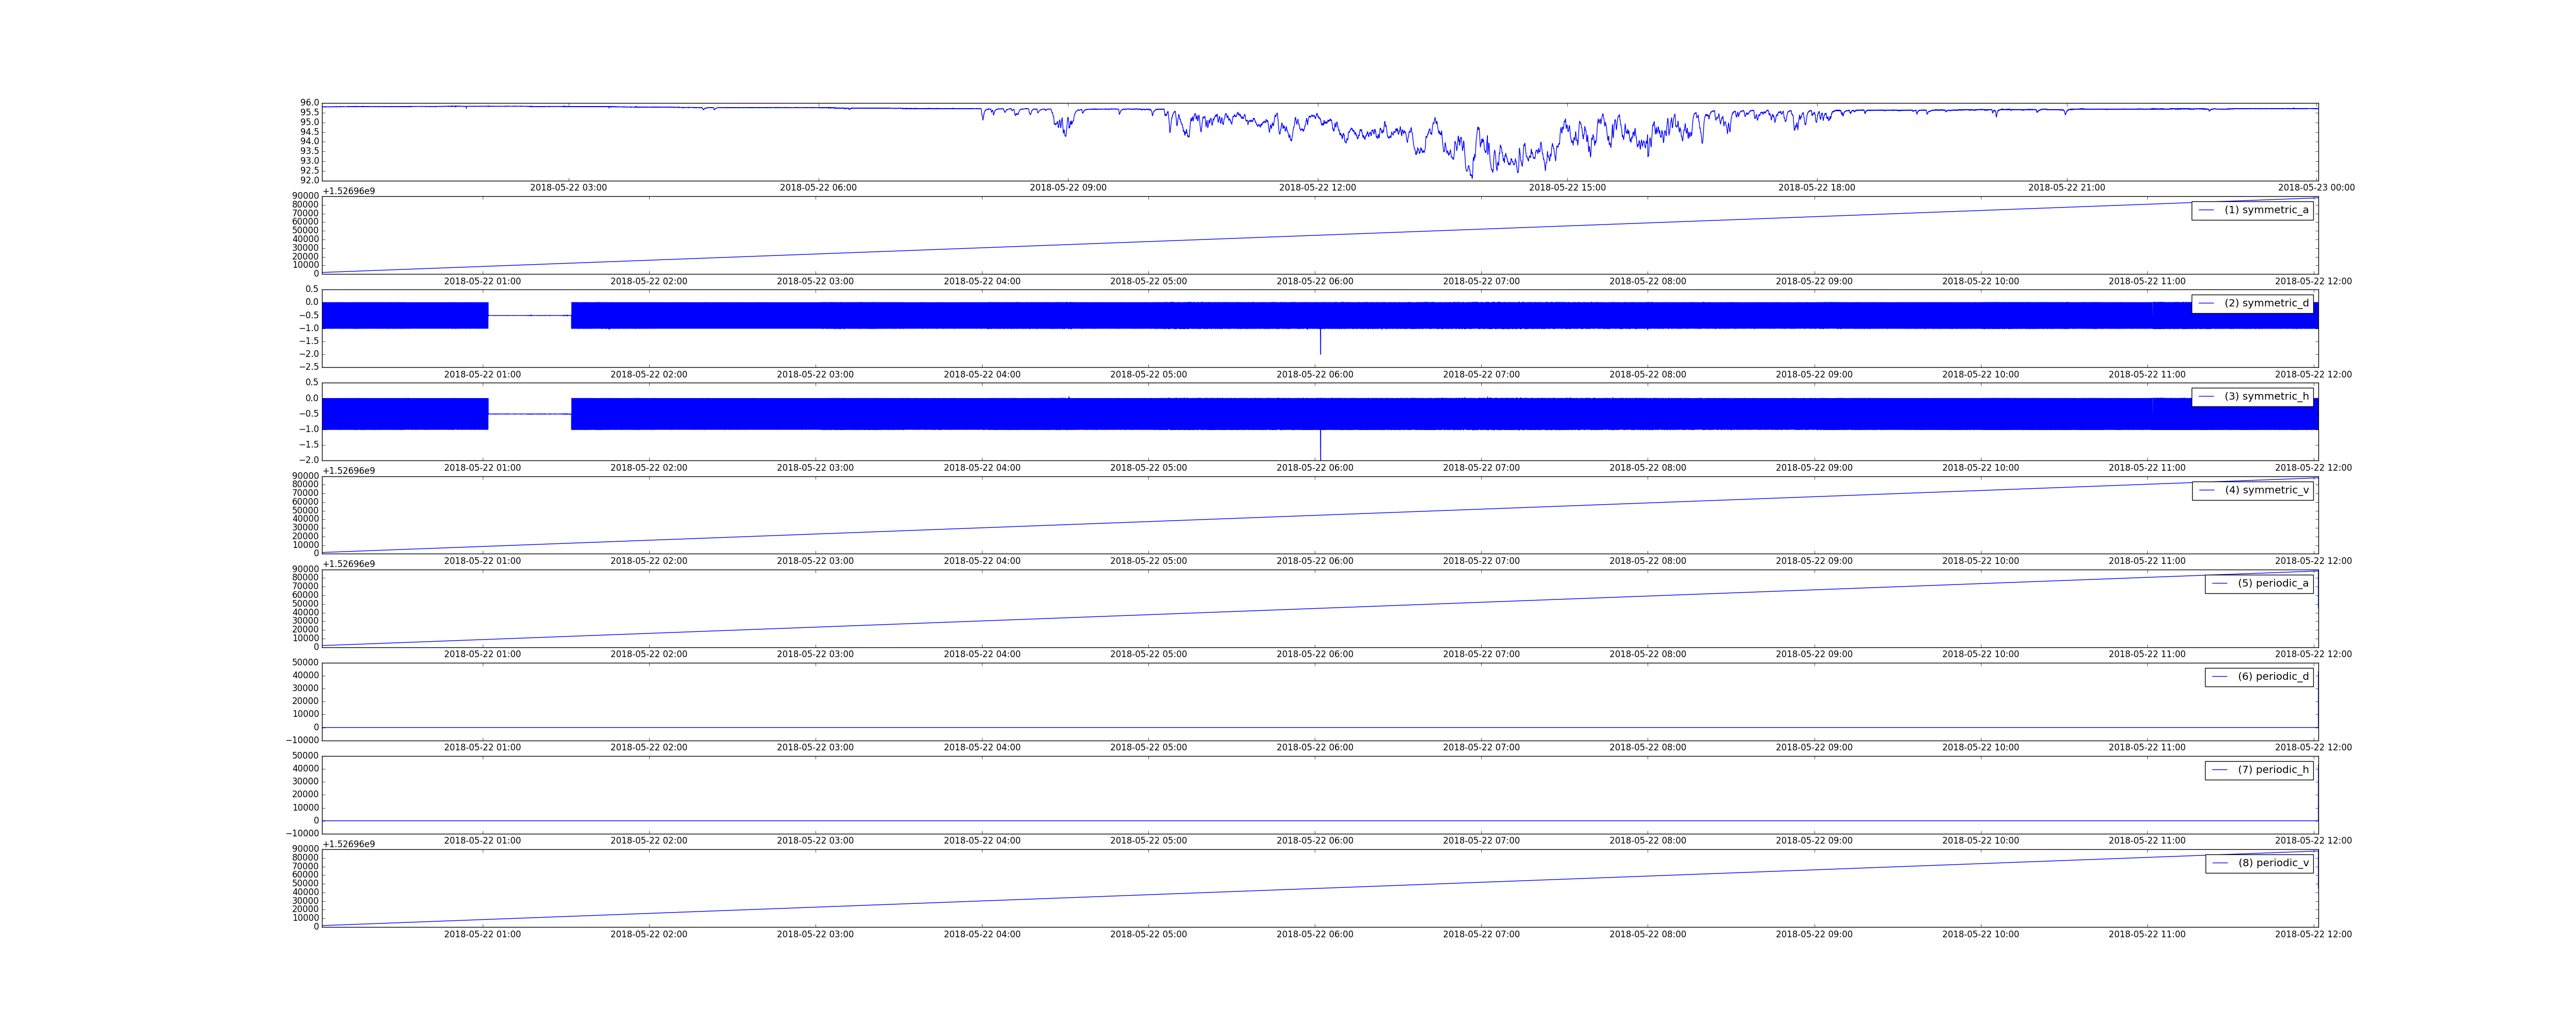Click the flat gap segment in symmetric_h plot
This screenshot has width=2576, height=1030.
[529, 414]
